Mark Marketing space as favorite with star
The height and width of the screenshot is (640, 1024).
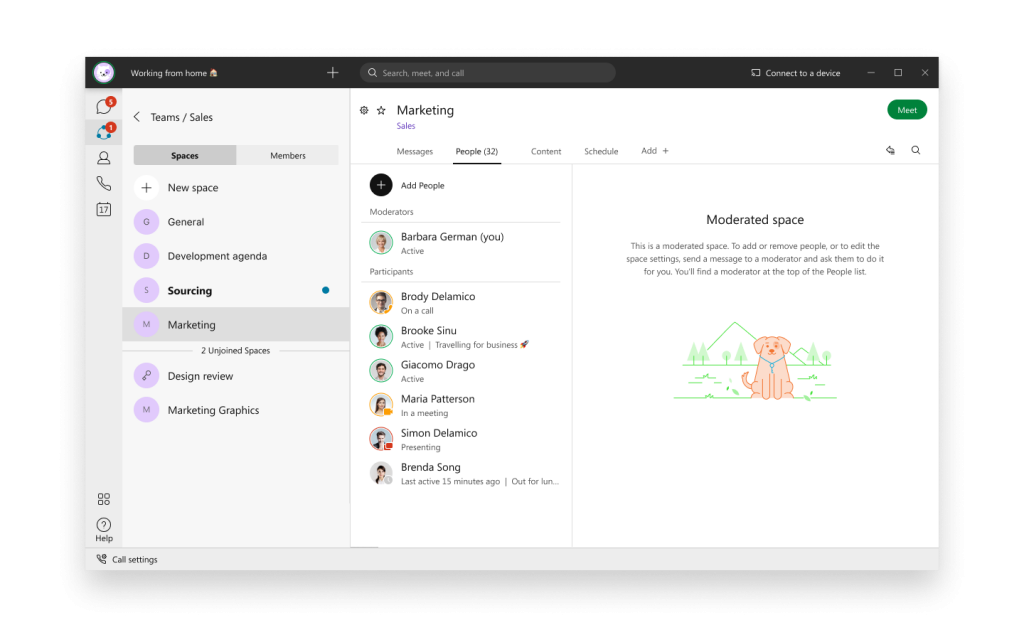[381, 111]
